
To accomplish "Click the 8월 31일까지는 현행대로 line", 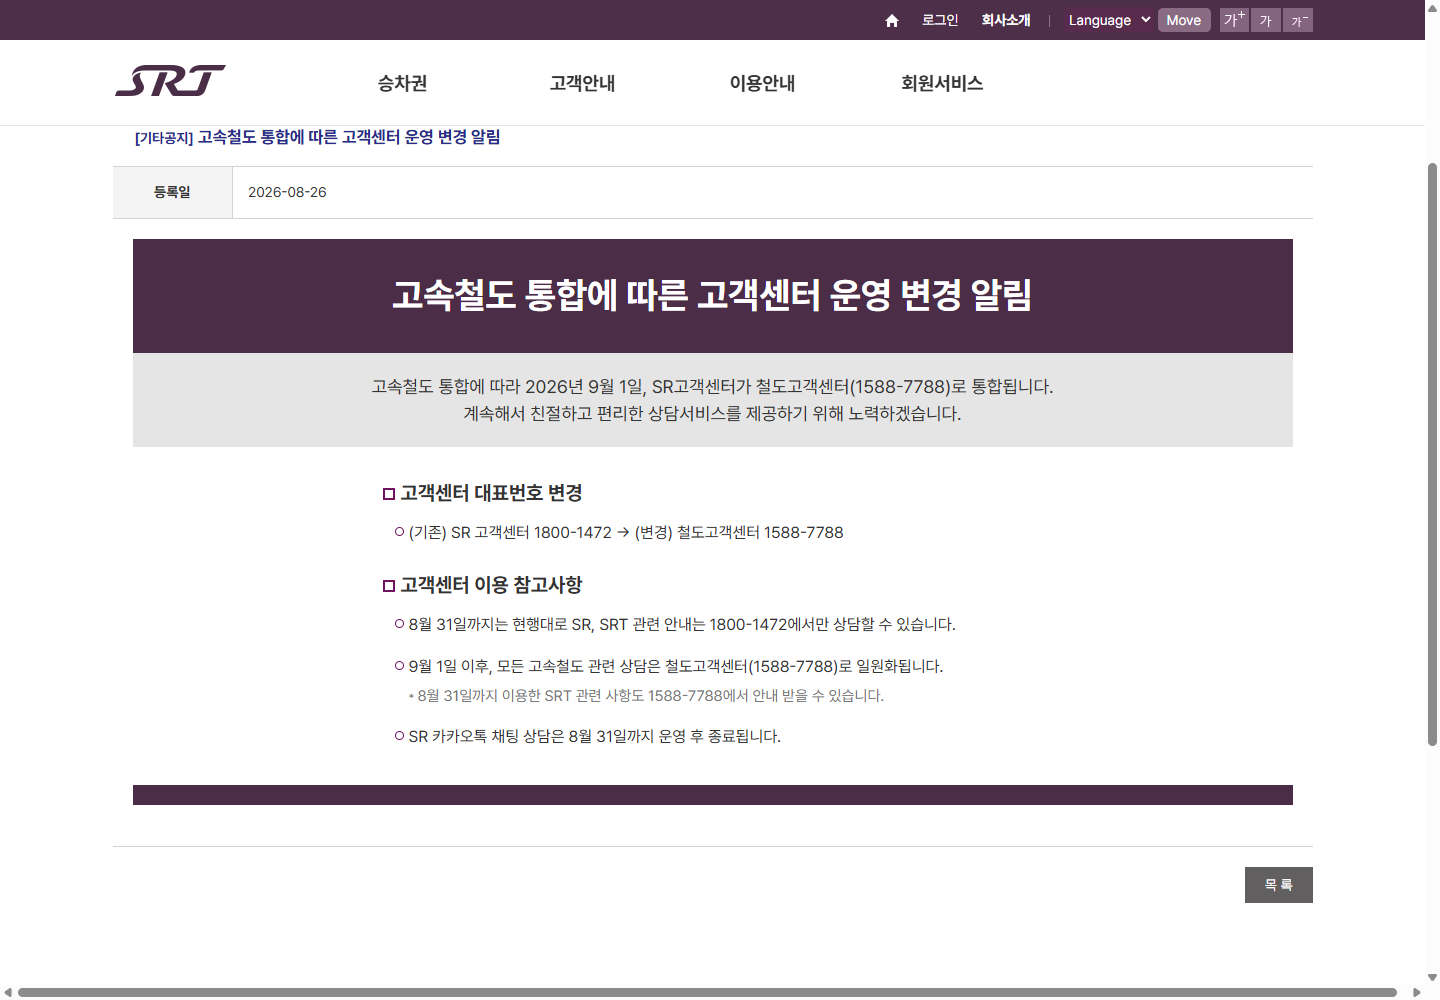I will click(675, 624).
